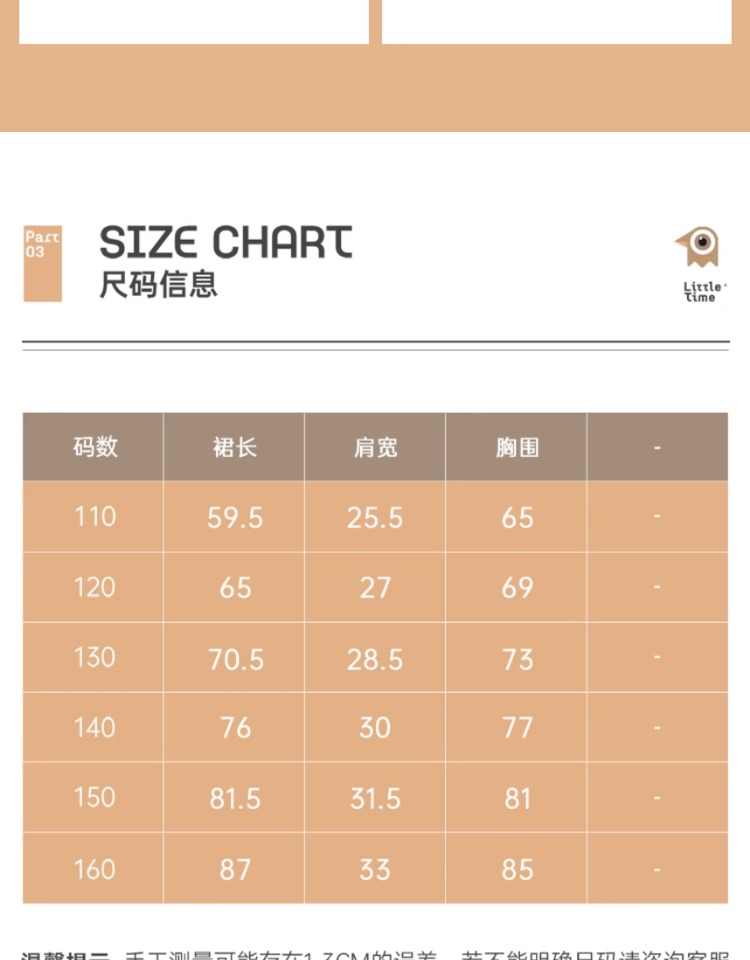Click the 33 shoulder width cell
750x960 pixels.
click(x=375, y=869)
